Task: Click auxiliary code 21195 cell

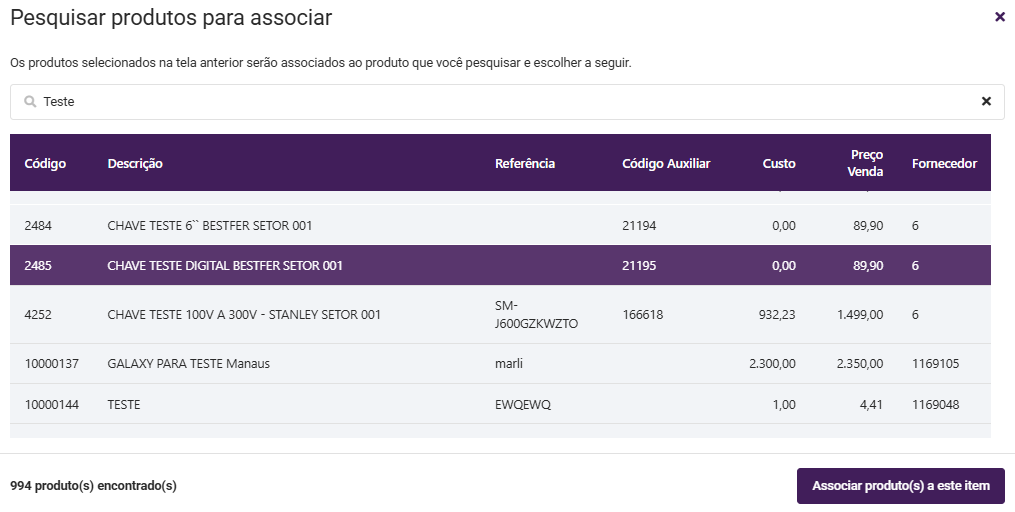Action: (639, 266)
